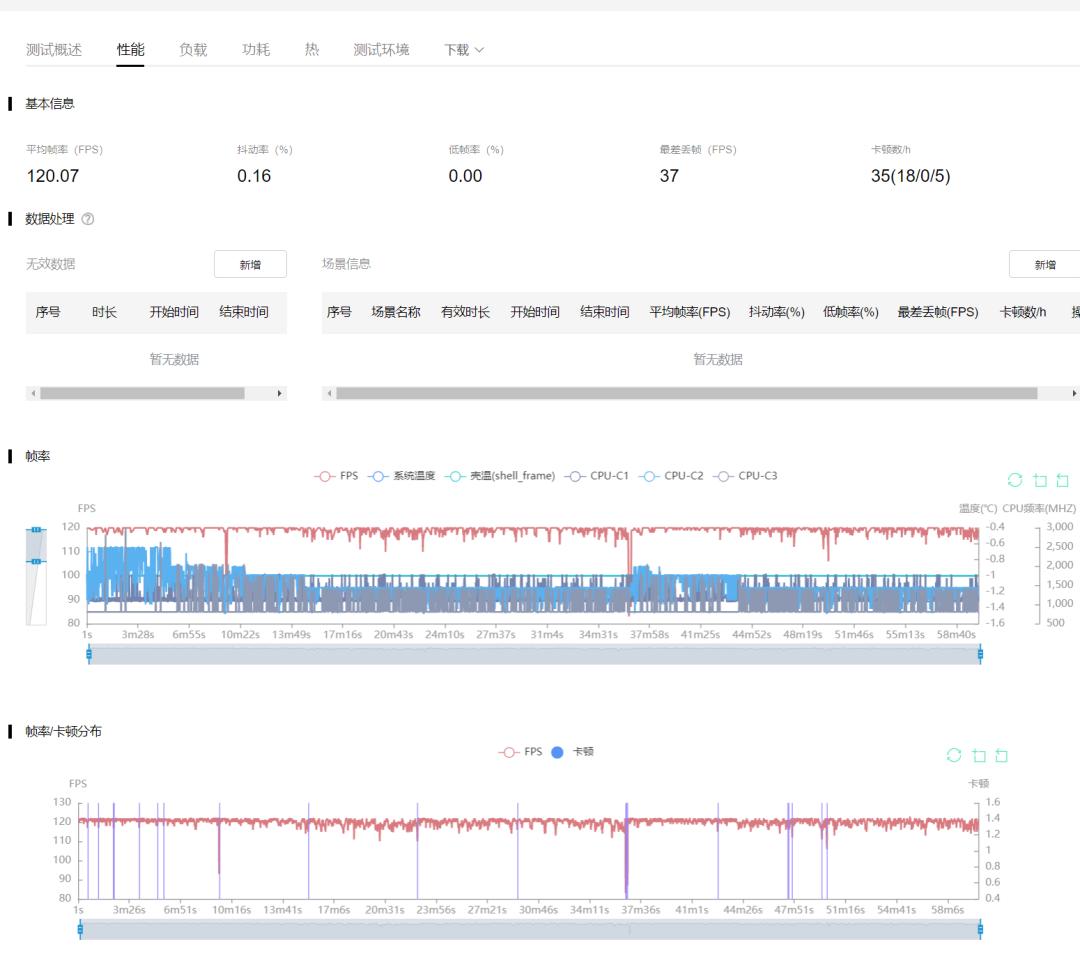Viewport: 1080px width, 972px height.
Task: Hide the 壳温(shell_frame) series in the legend
Action: point(500,476)
